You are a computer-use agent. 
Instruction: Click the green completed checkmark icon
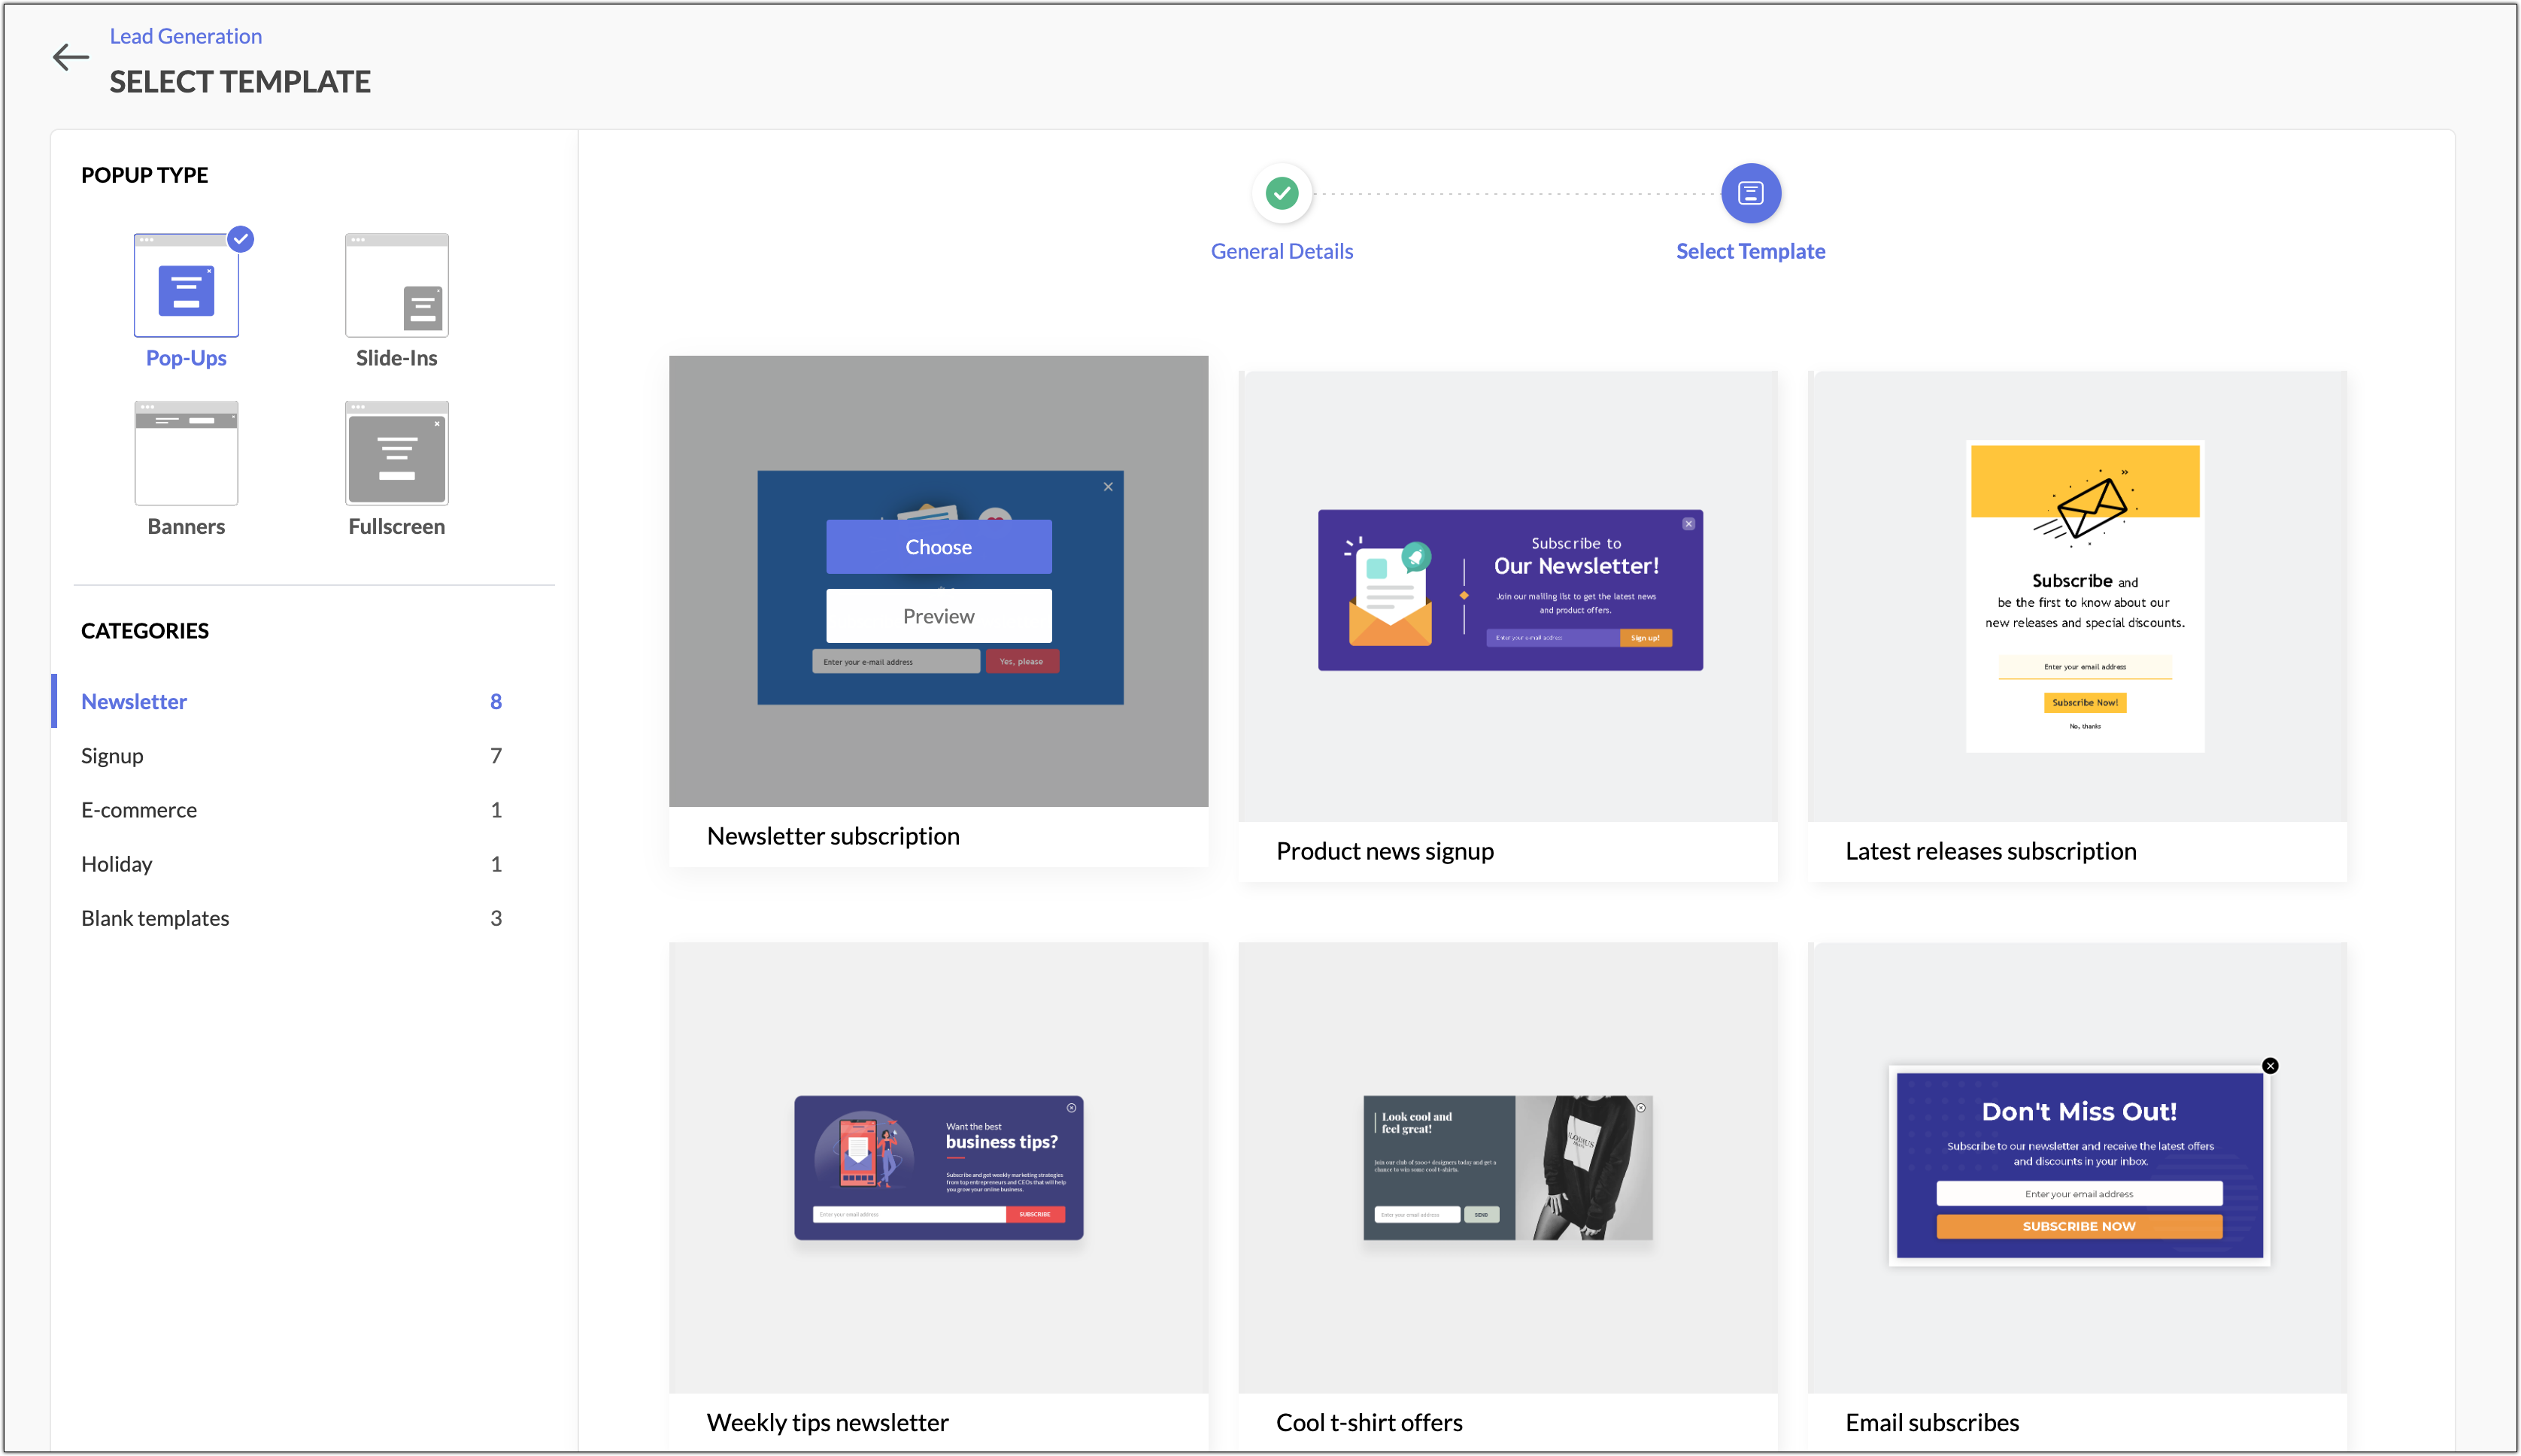(x=1282, y=192)
